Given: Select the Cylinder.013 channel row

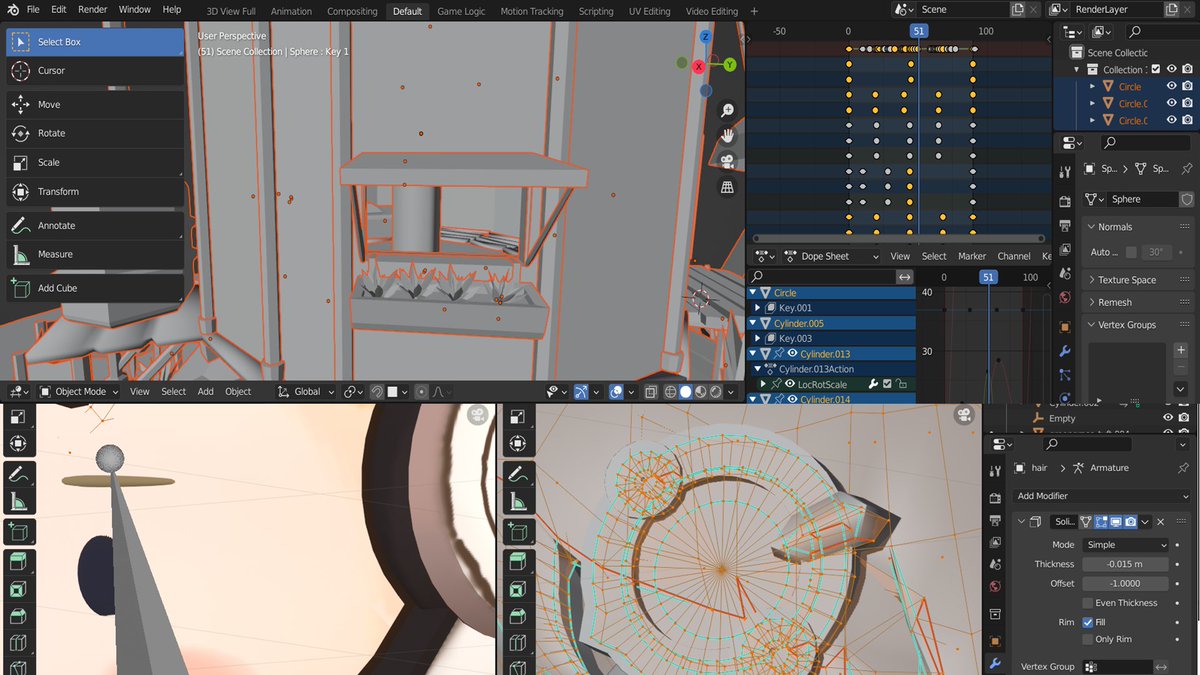Looking at the screenshot, I should [x=831, y=354].
